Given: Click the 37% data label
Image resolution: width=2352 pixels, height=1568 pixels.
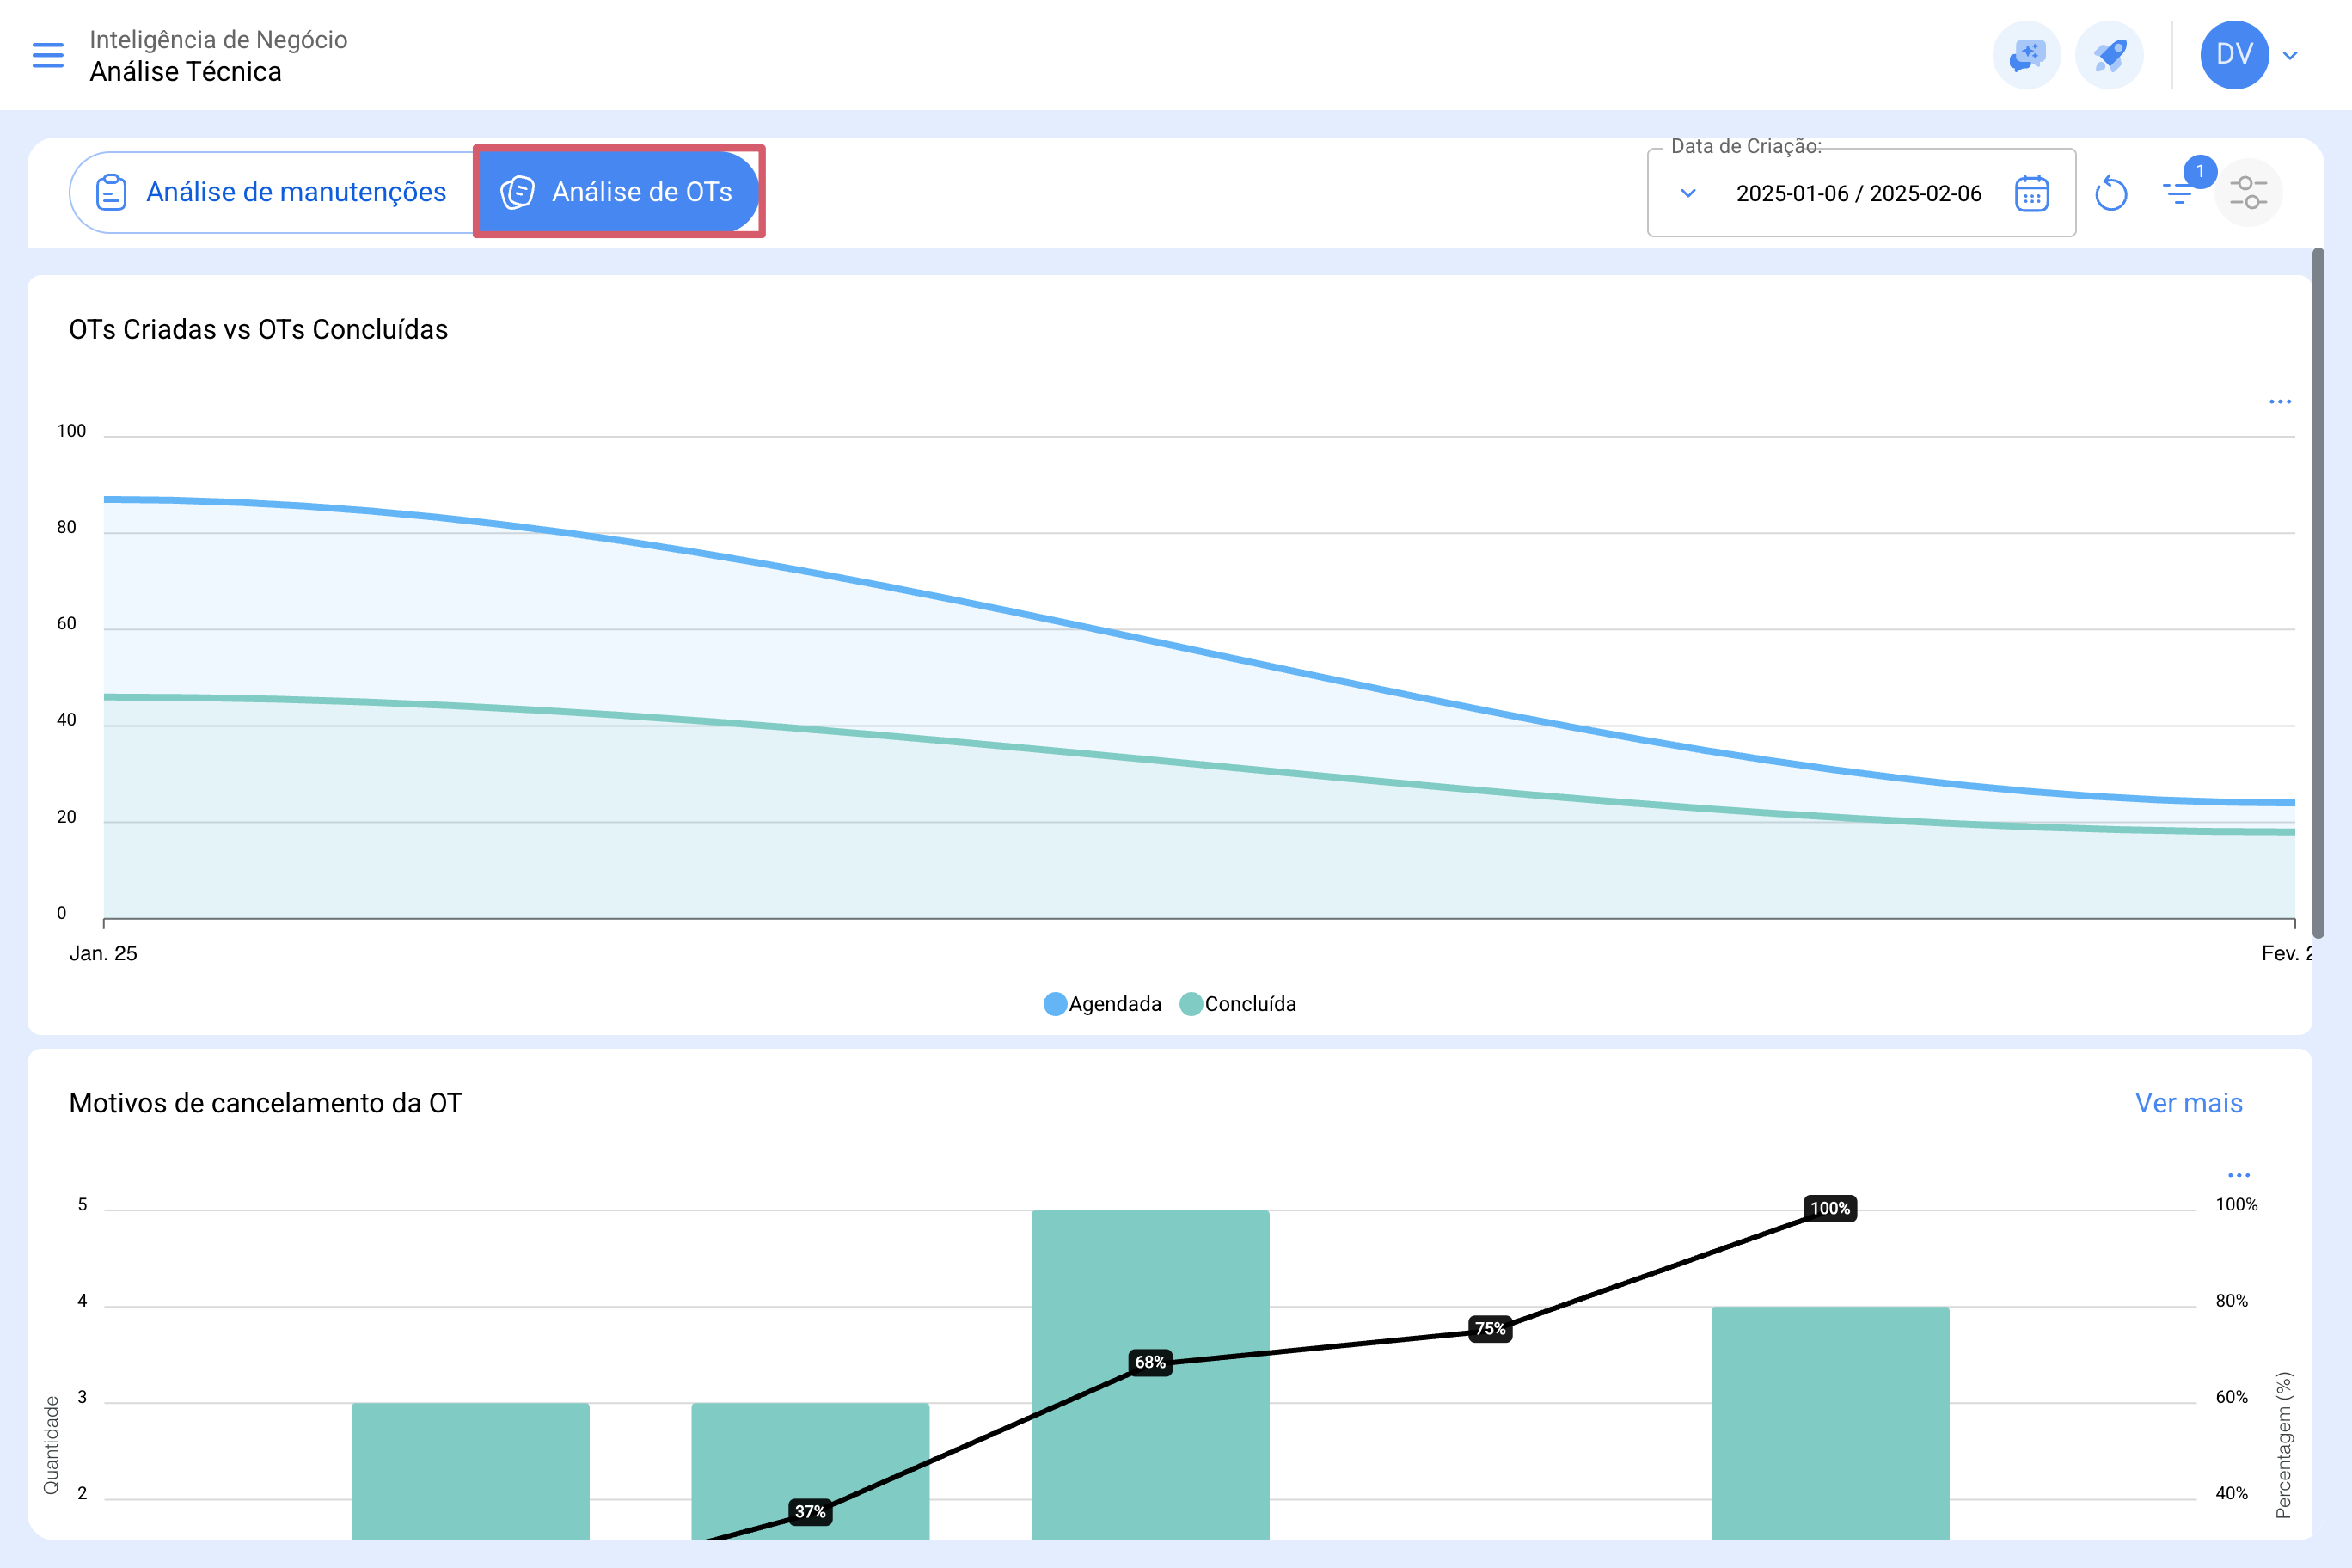Looking at the screenshot, I should (809, 1511).
